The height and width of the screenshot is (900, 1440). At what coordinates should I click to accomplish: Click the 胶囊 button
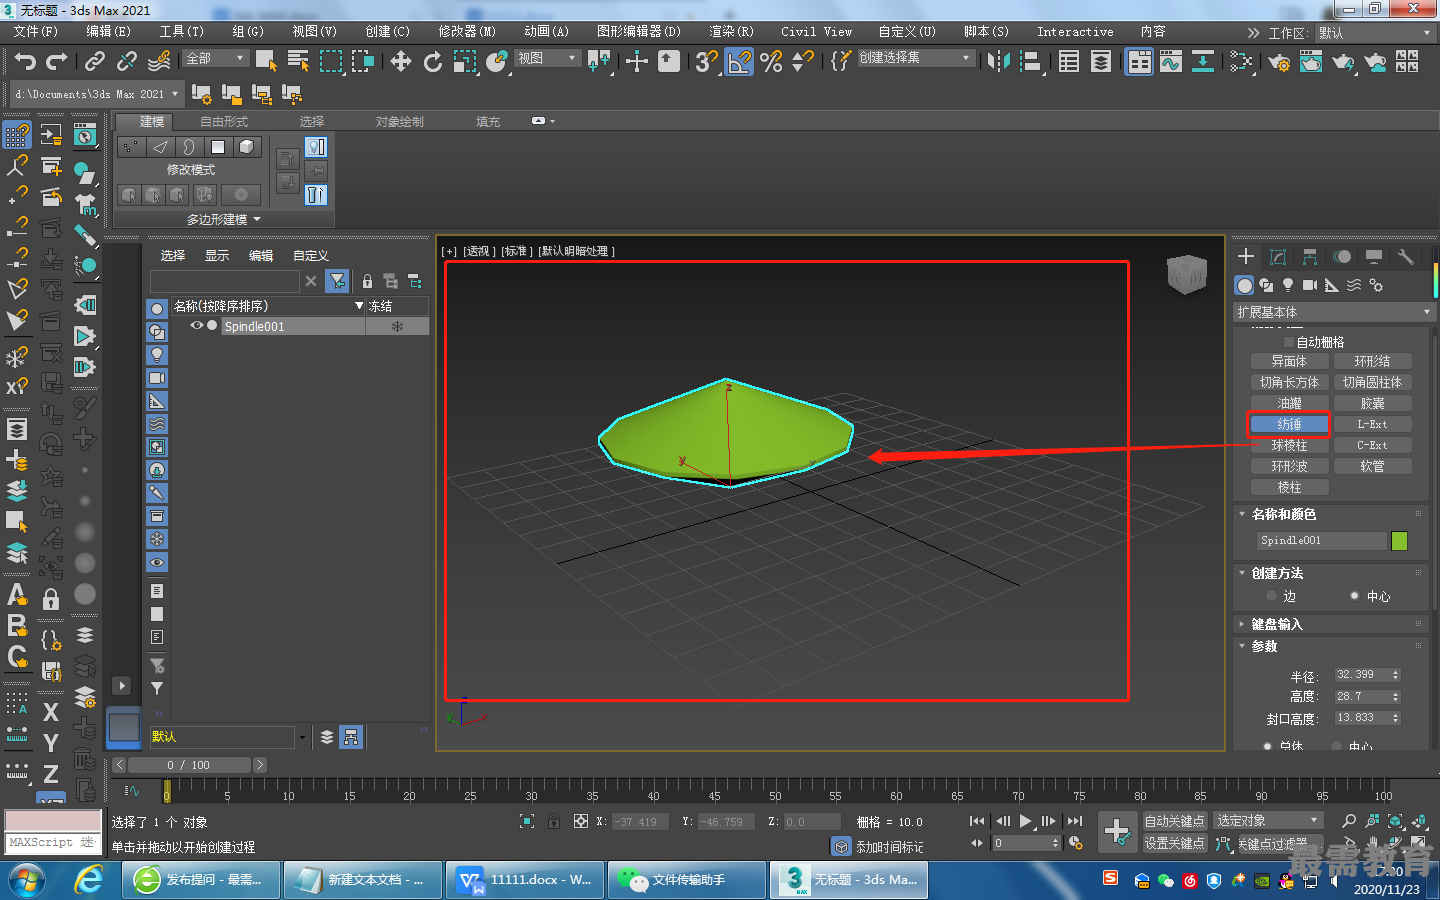tap(1372, 403)
